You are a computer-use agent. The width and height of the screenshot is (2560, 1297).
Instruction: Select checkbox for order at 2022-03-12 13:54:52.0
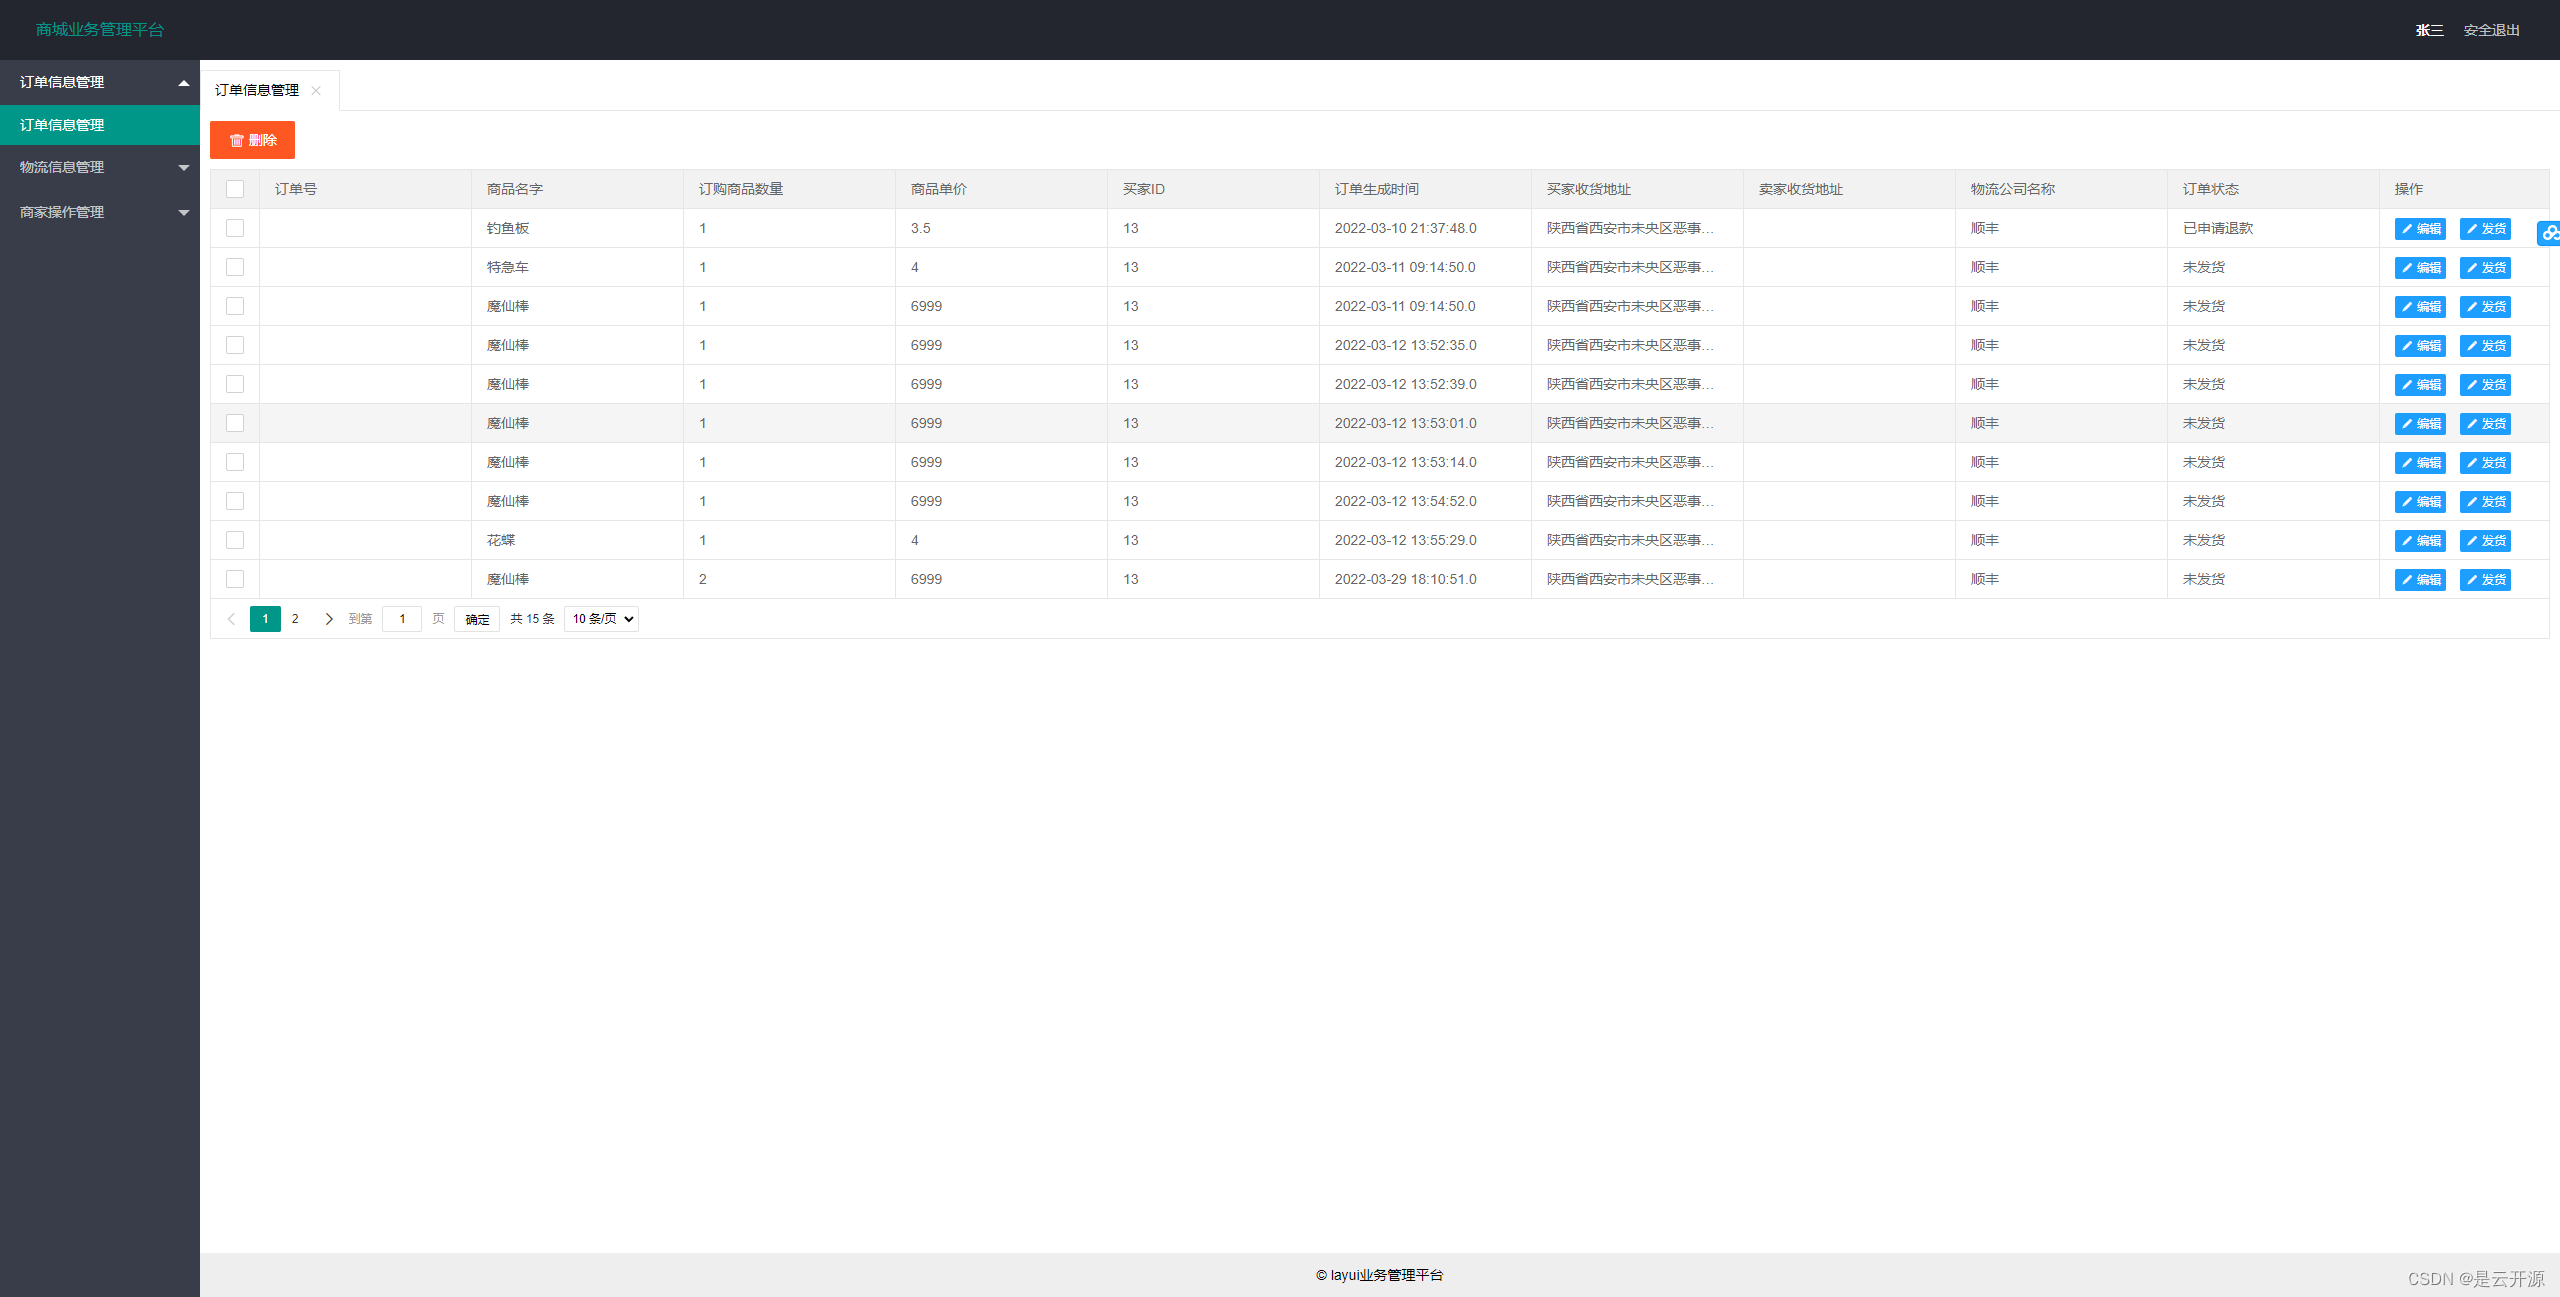(x=235, y=501)
